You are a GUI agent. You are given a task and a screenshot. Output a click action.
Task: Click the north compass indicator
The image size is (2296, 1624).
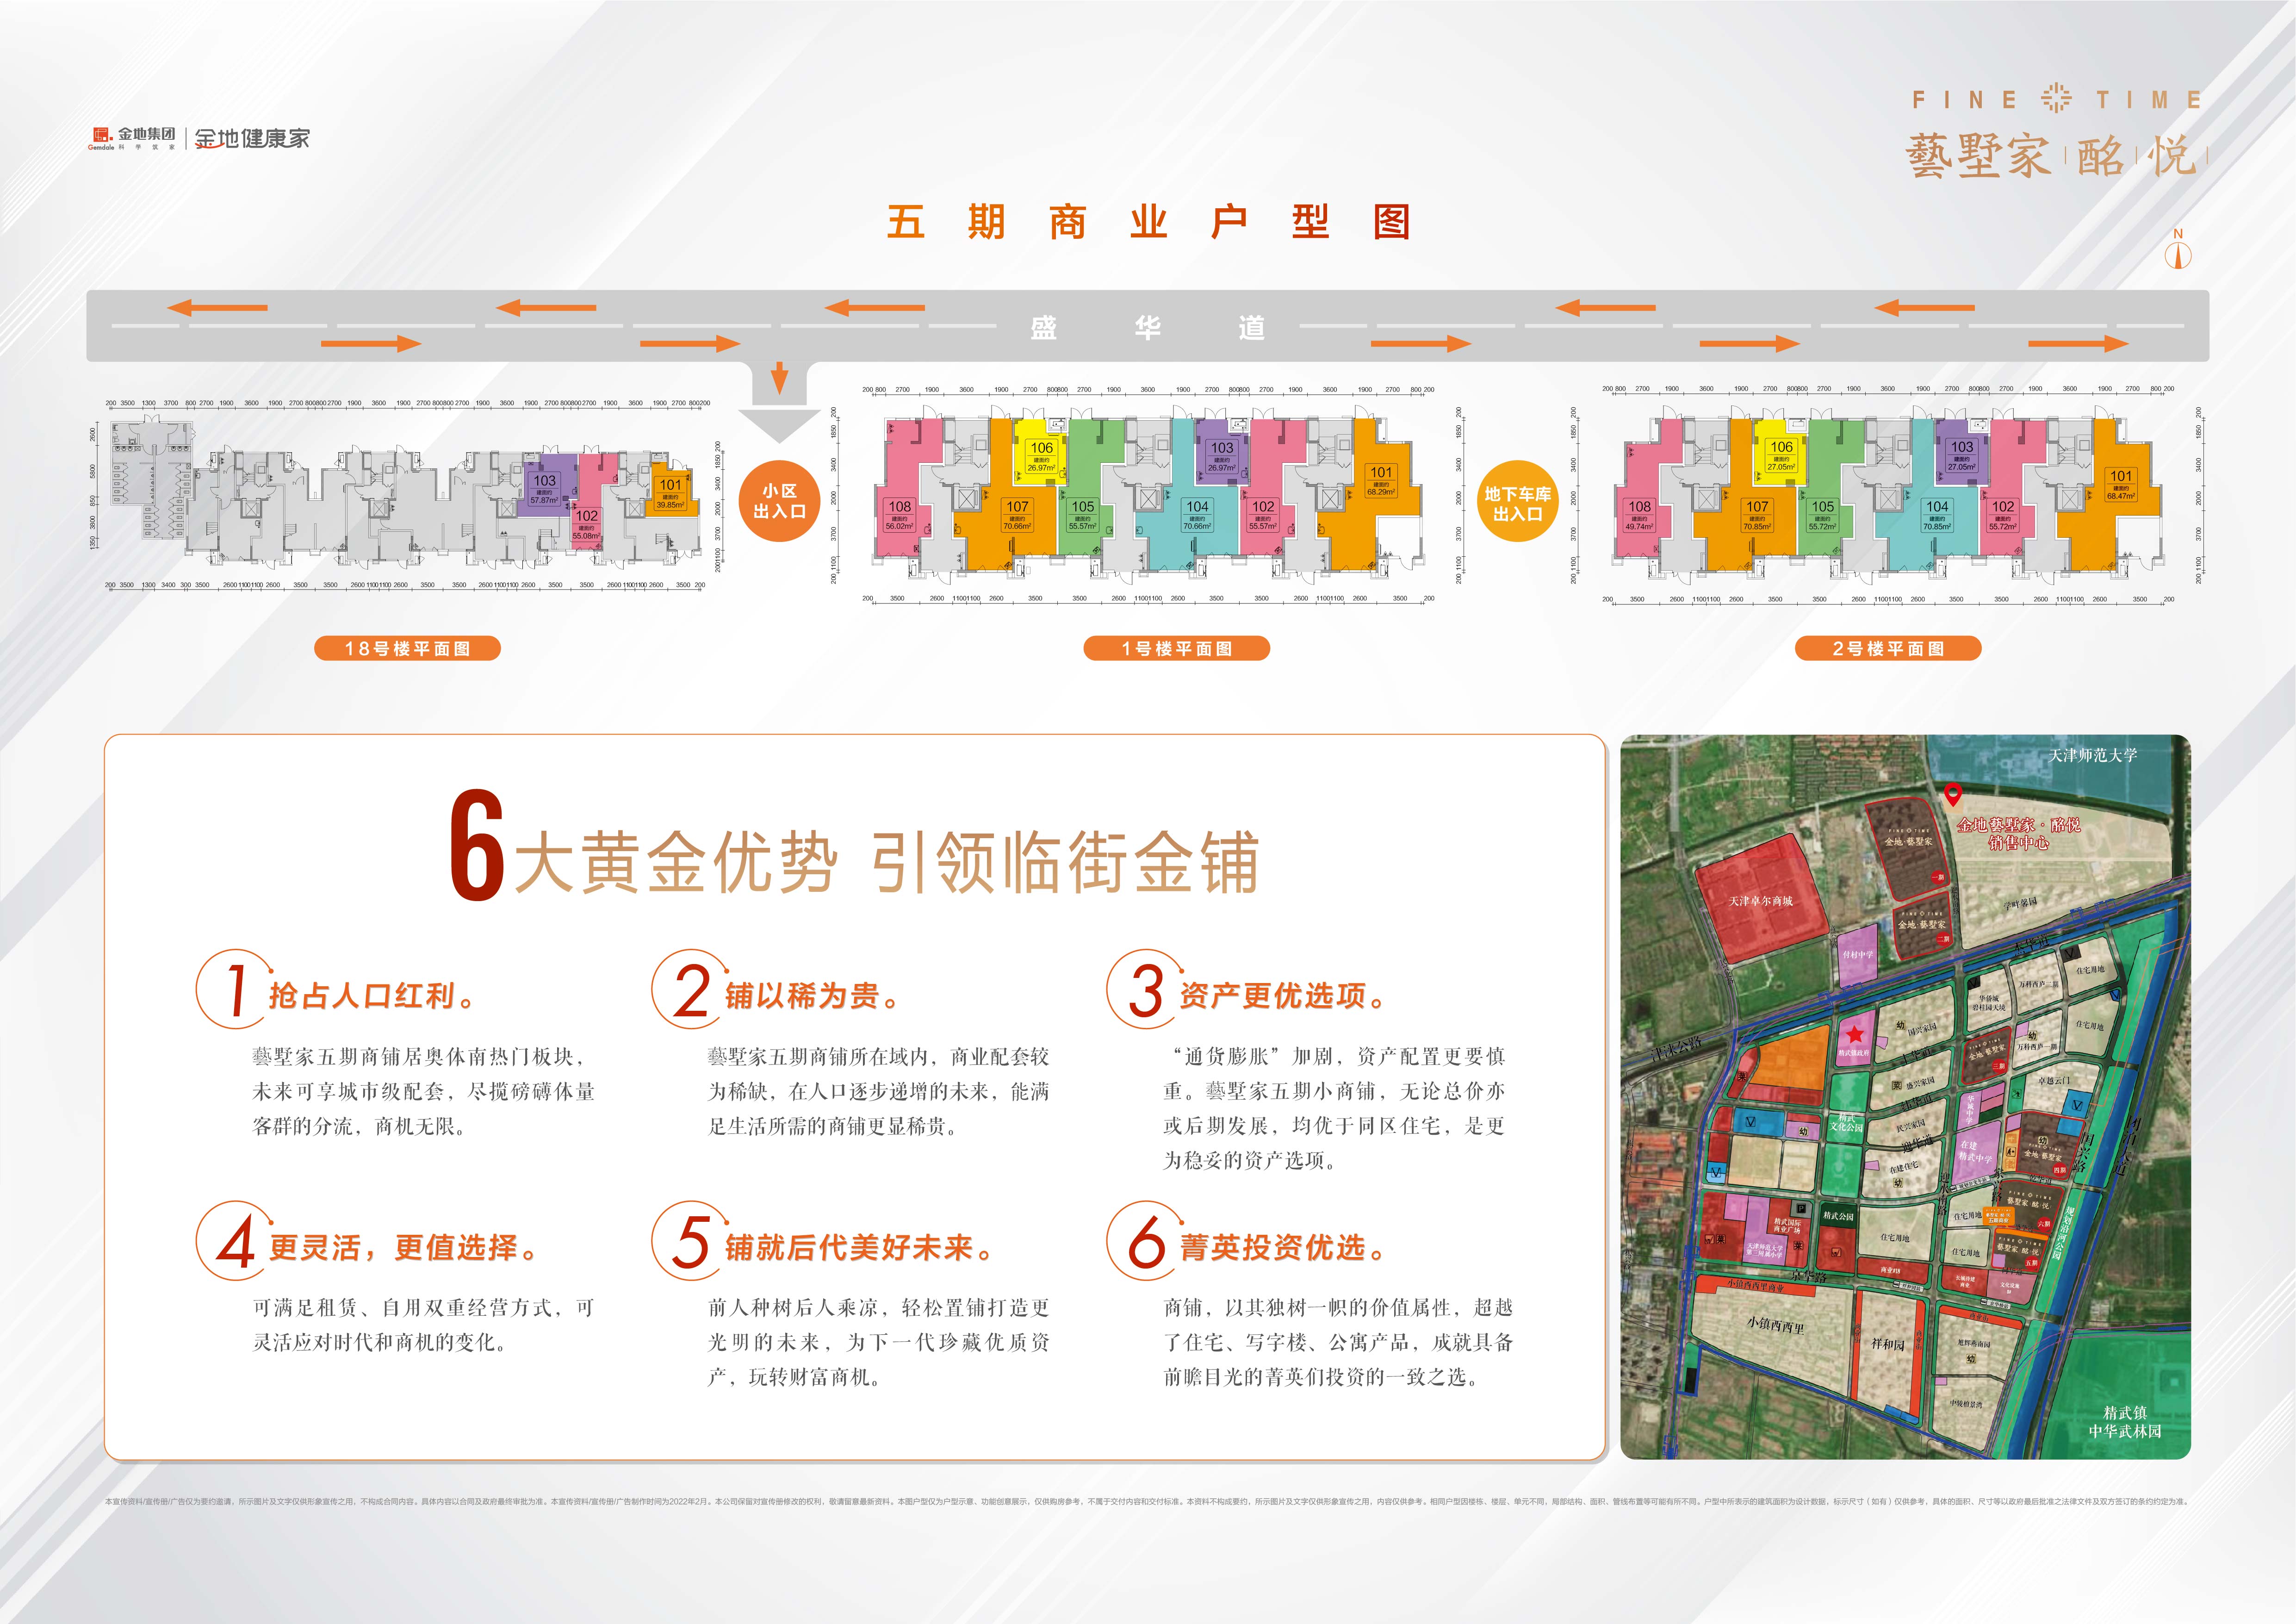[x=2178, y=248]
